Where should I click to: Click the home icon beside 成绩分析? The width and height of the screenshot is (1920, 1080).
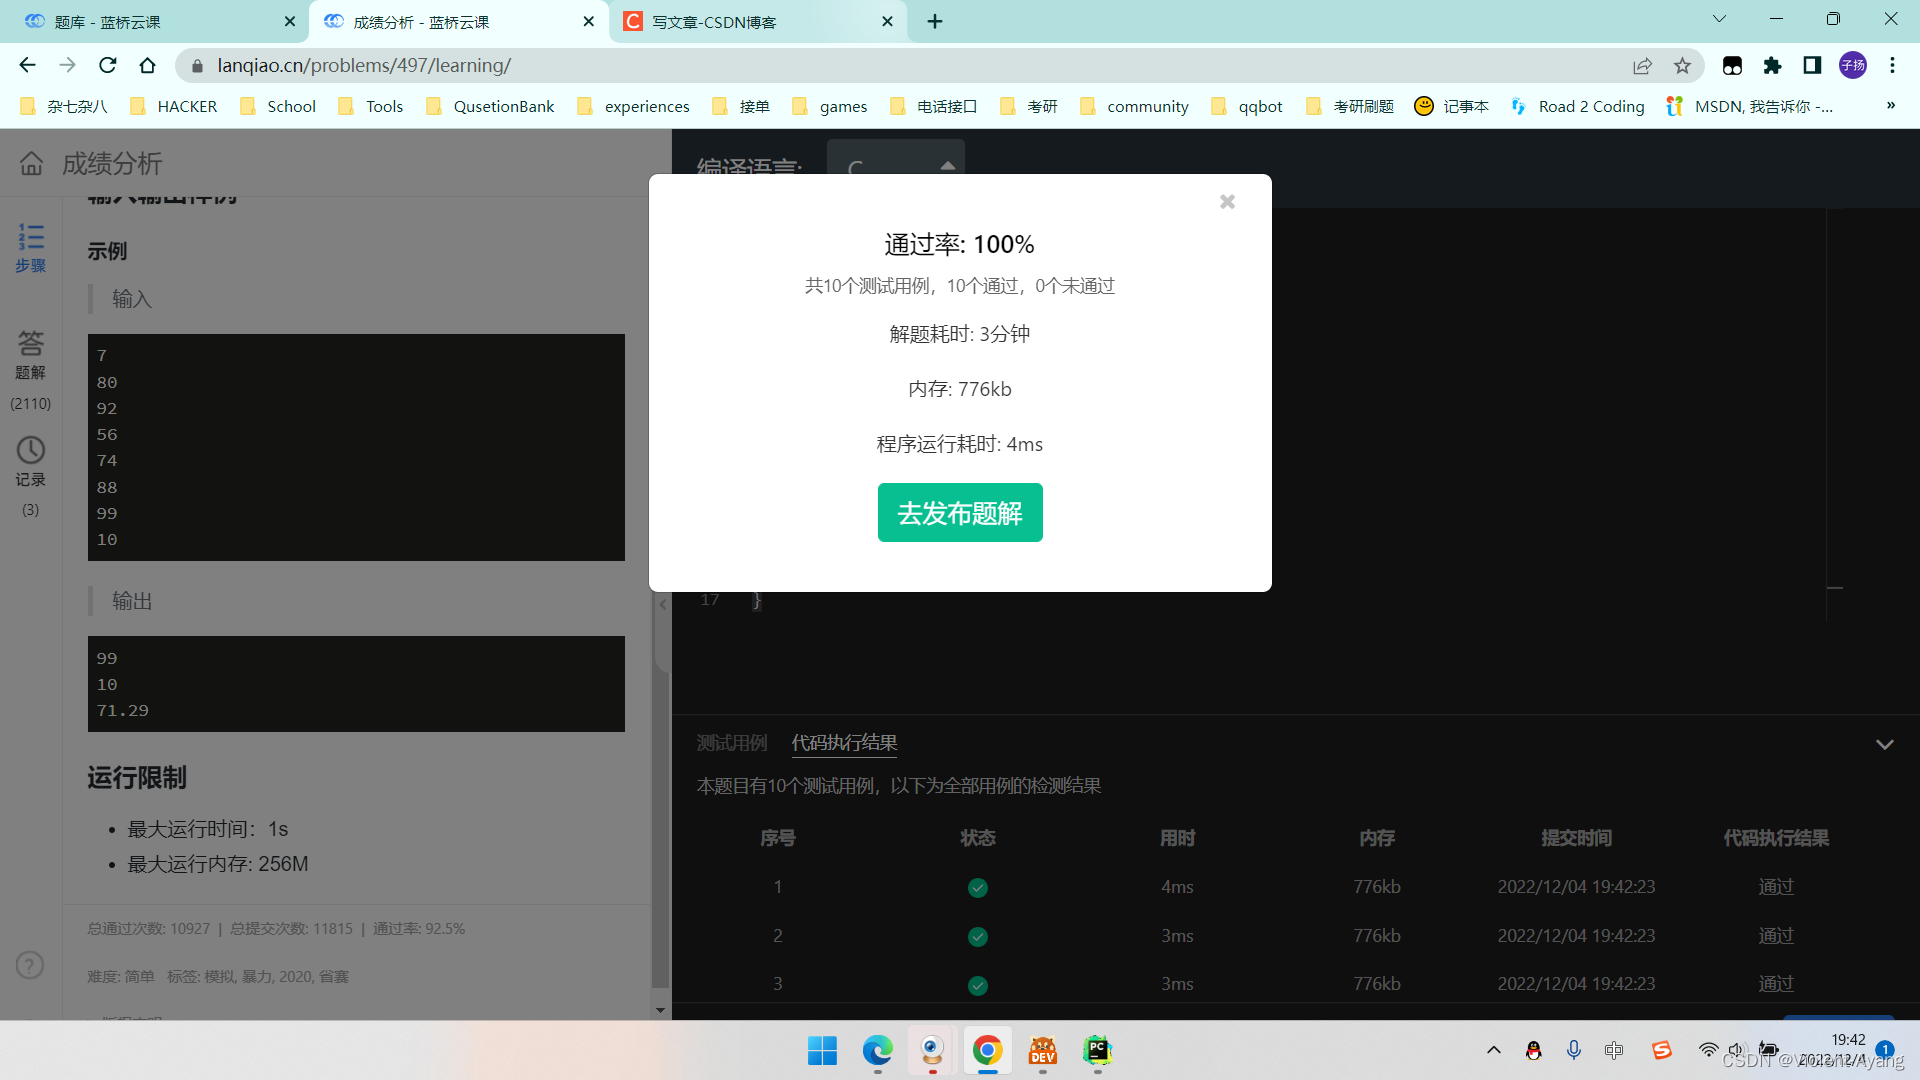[x=32, y=164]
